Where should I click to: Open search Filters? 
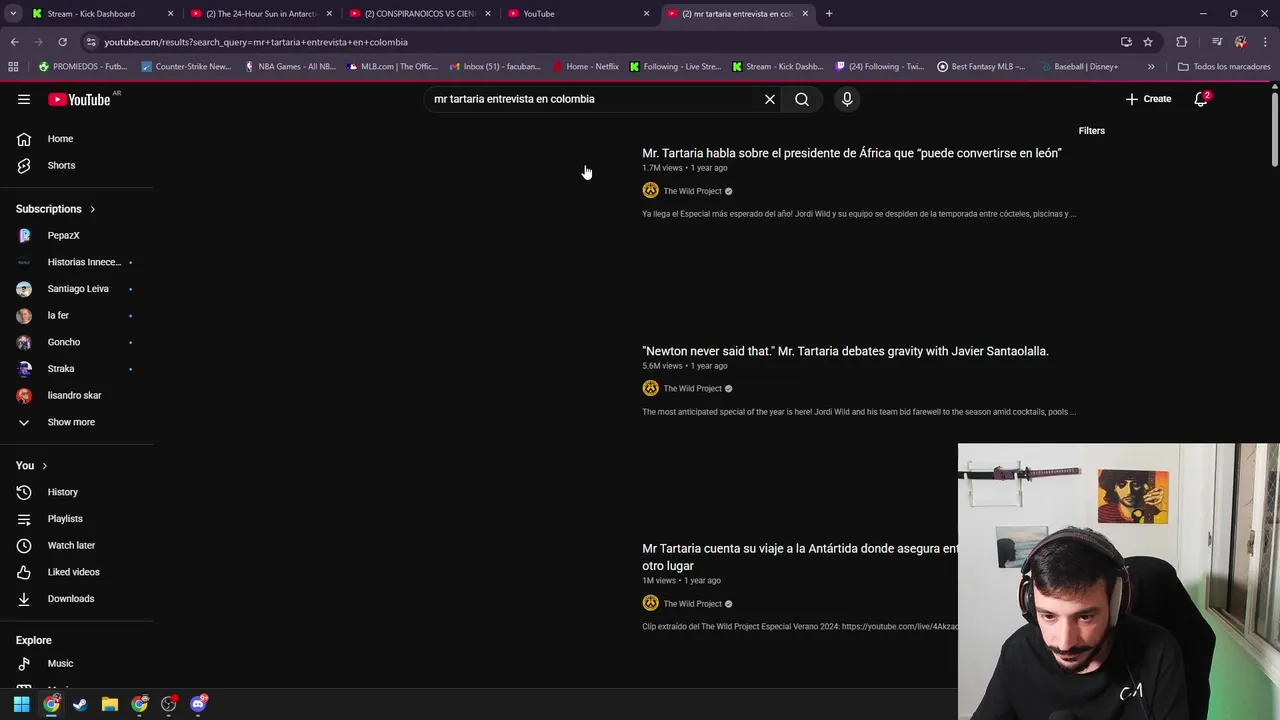[x=1092, y=131]
